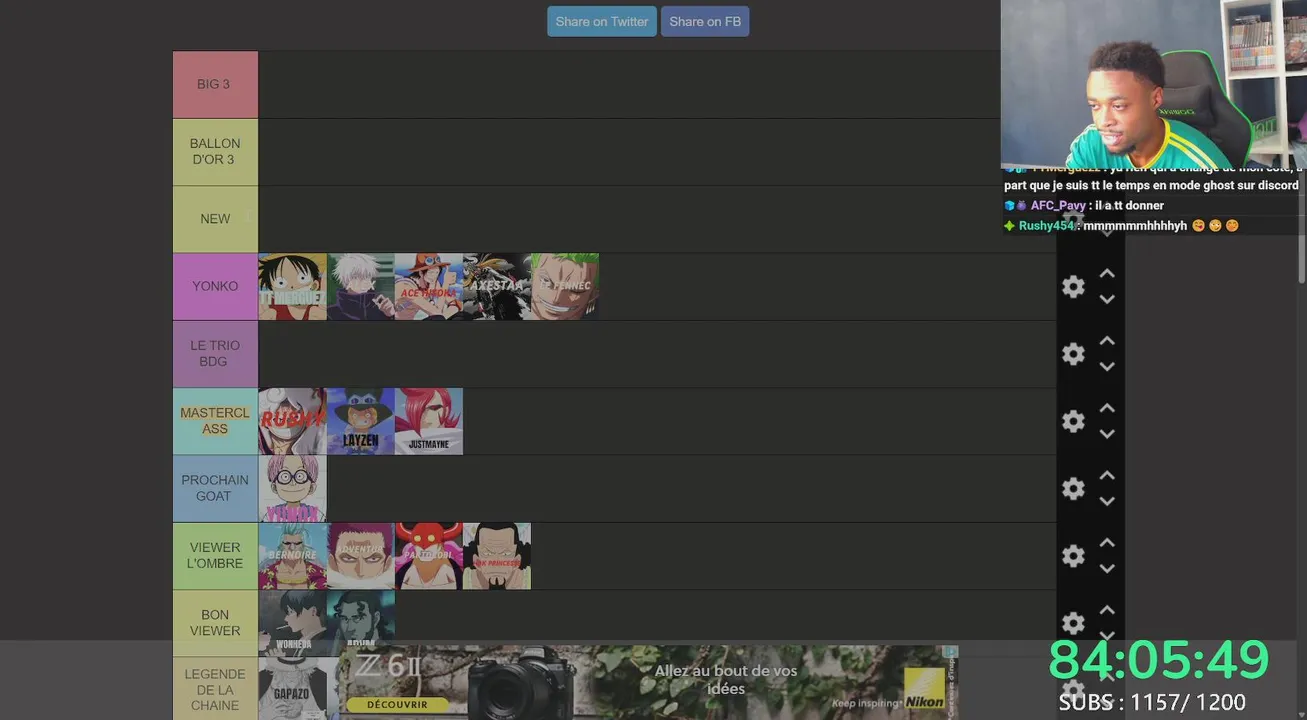This screenshot has height=720, width=1307.
Task: Click AFC_Pavy username in chat
Action: tap(1058, 206)
